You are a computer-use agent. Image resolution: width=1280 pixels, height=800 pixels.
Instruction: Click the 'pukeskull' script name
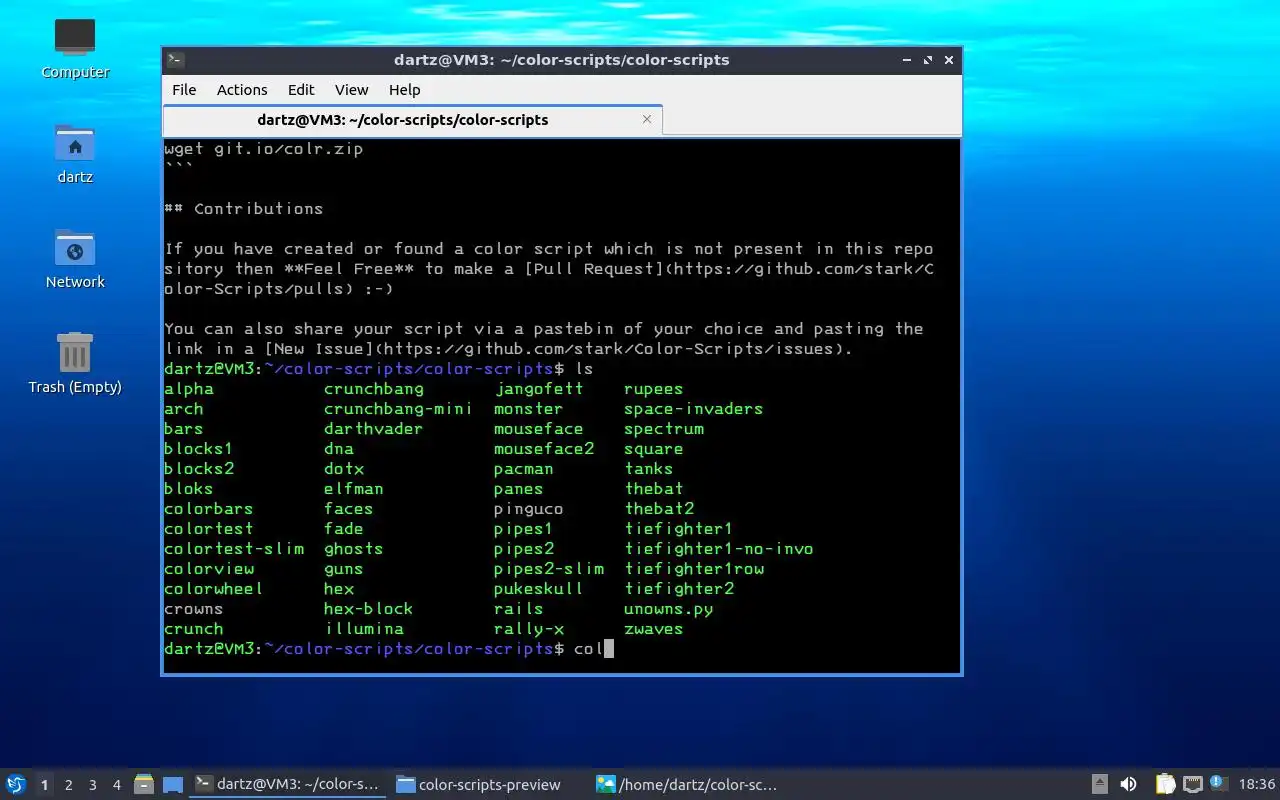(x=539, y=589)
